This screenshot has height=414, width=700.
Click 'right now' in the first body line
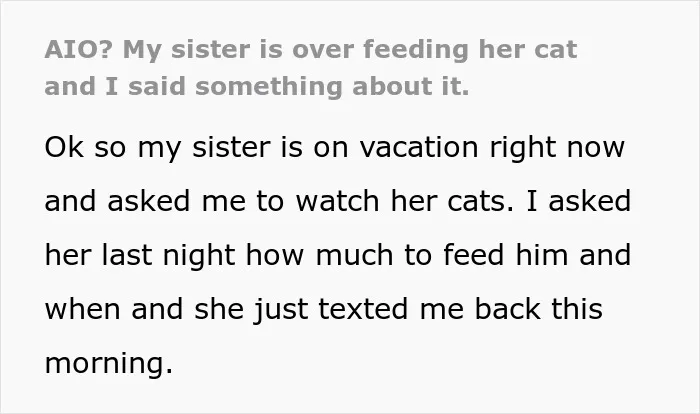tap(557, 149)
